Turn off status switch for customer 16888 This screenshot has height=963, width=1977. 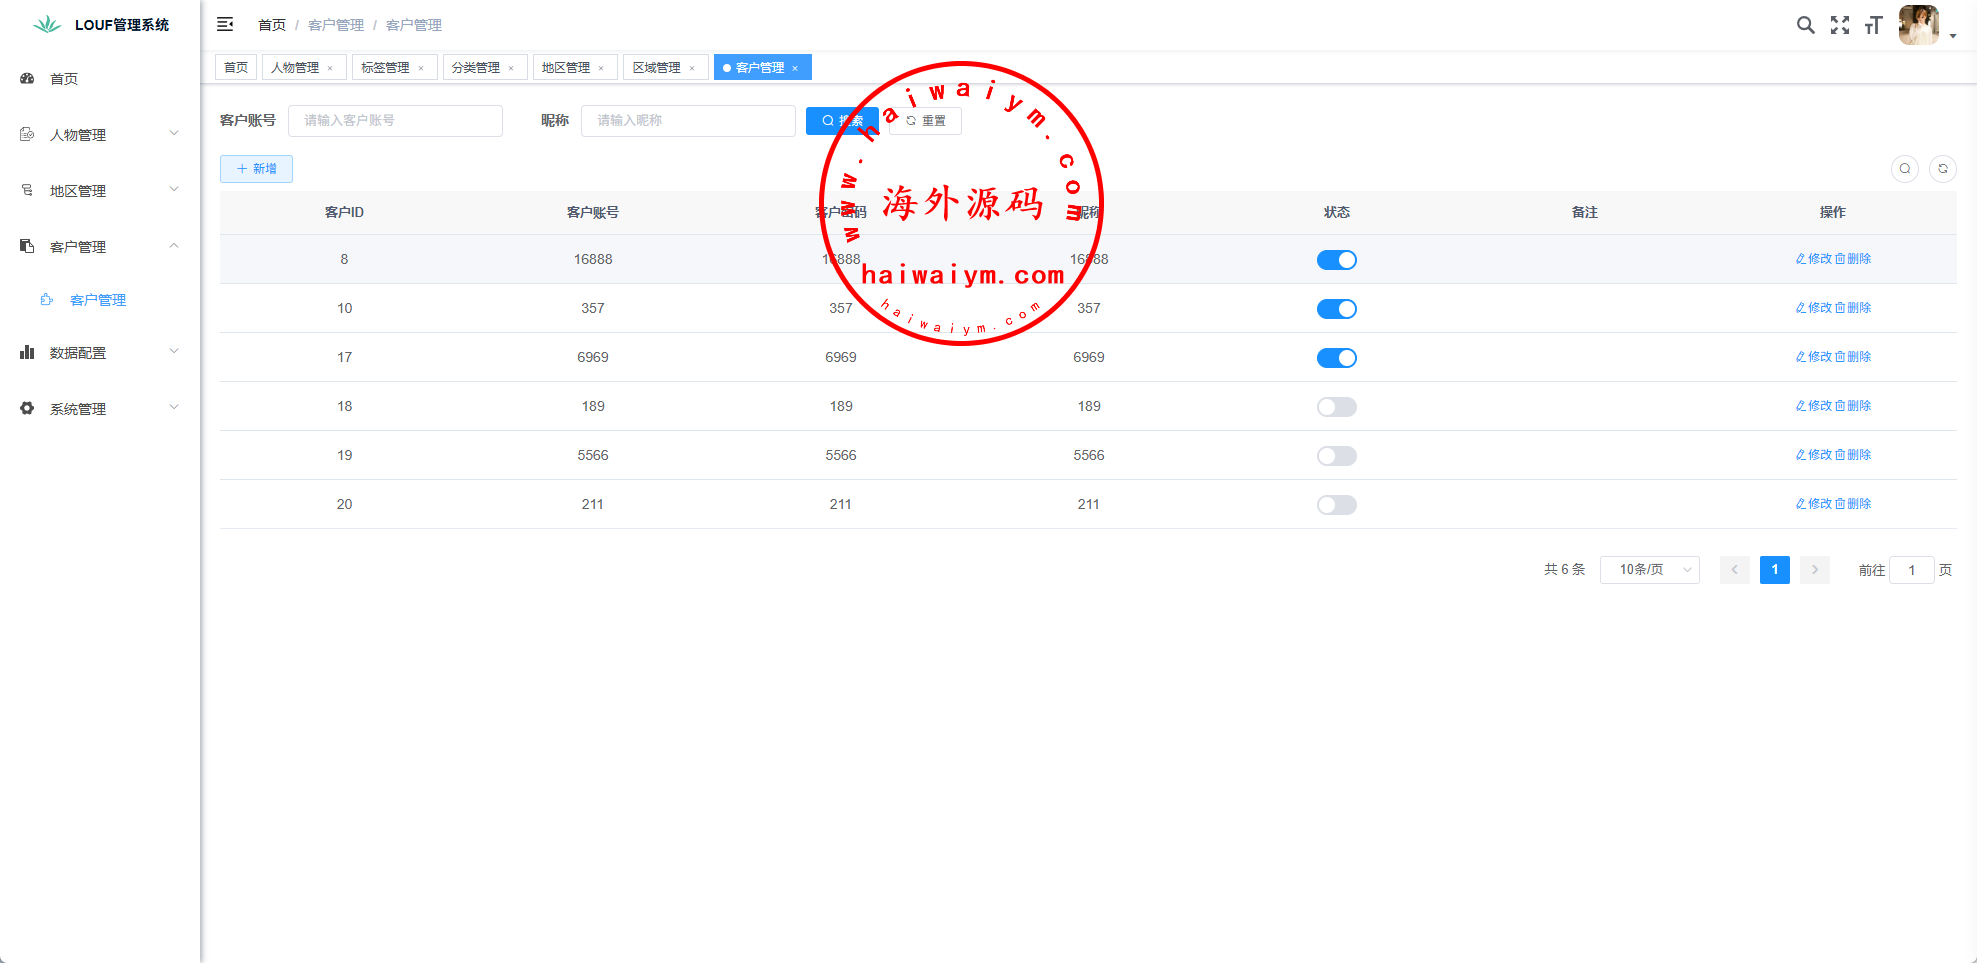[1336, 260]
